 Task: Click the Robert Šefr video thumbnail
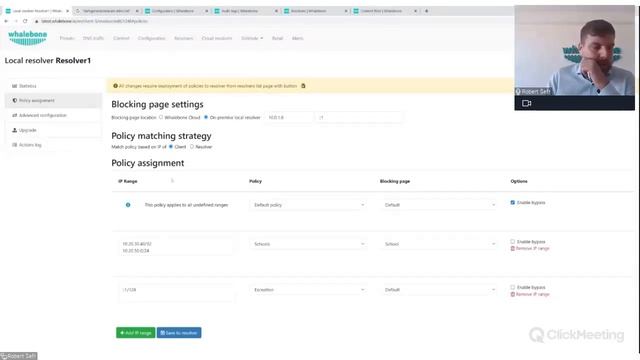tap(574, 51)
